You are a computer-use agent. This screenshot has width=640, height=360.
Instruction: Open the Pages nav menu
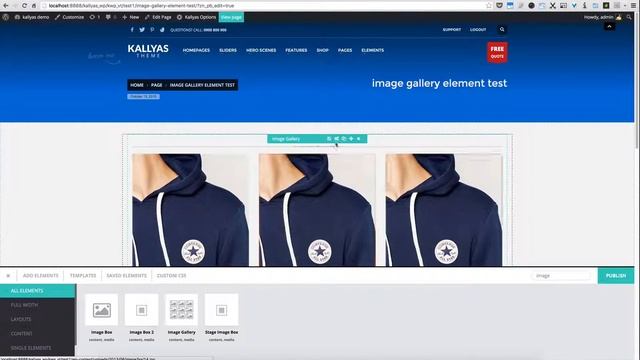pos(345,50)
